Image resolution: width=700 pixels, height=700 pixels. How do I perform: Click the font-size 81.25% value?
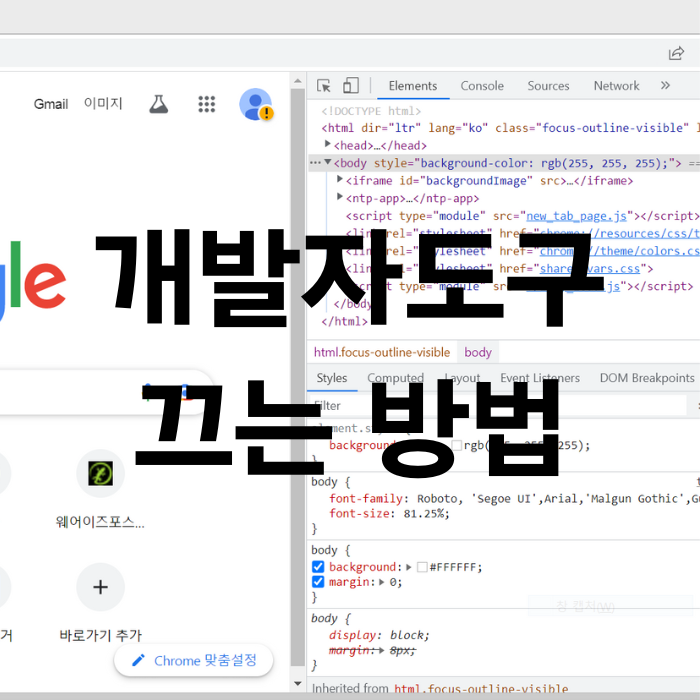pos(426,514)
